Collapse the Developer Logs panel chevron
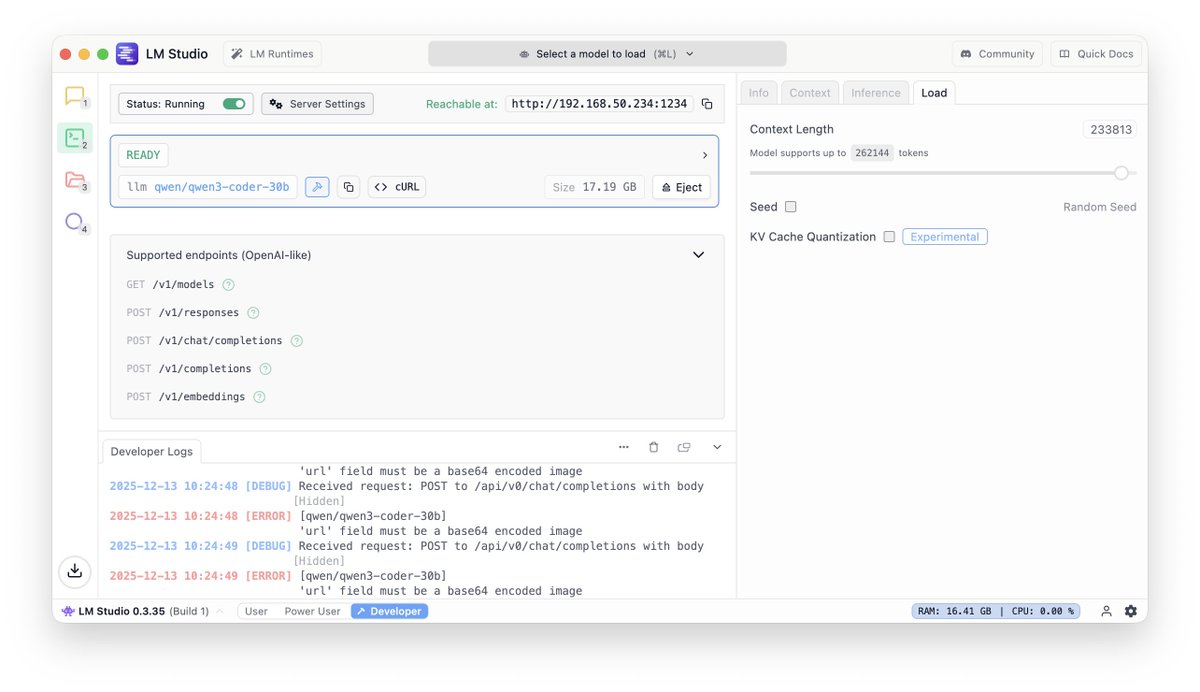The height and width of the screenshot is (692, 1200). pos(717,448)
